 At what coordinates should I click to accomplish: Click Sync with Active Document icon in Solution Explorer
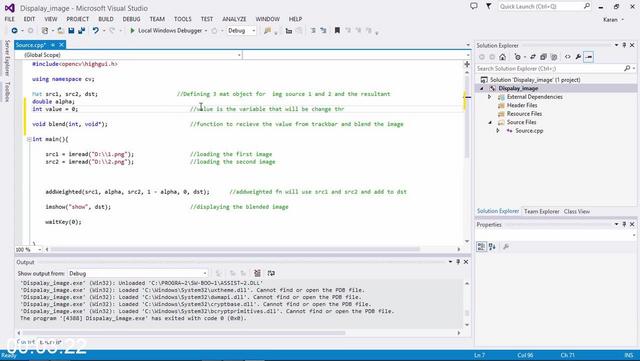533,57
